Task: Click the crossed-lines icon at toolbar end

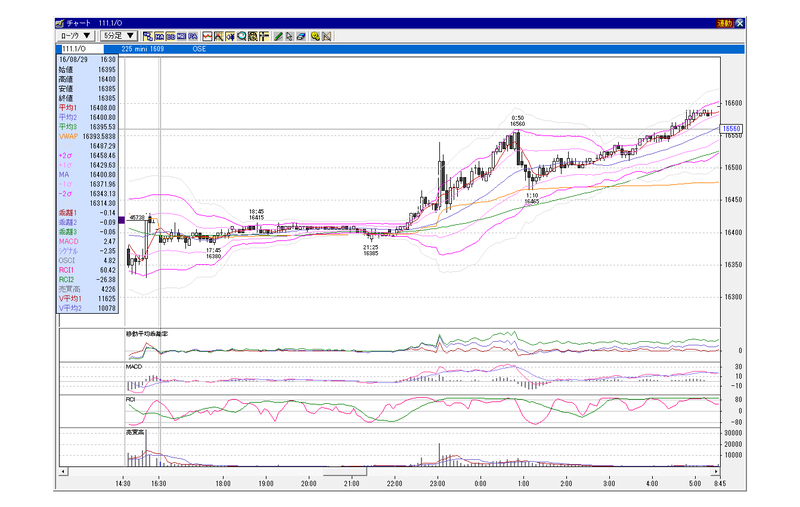Action: [327, 36]
